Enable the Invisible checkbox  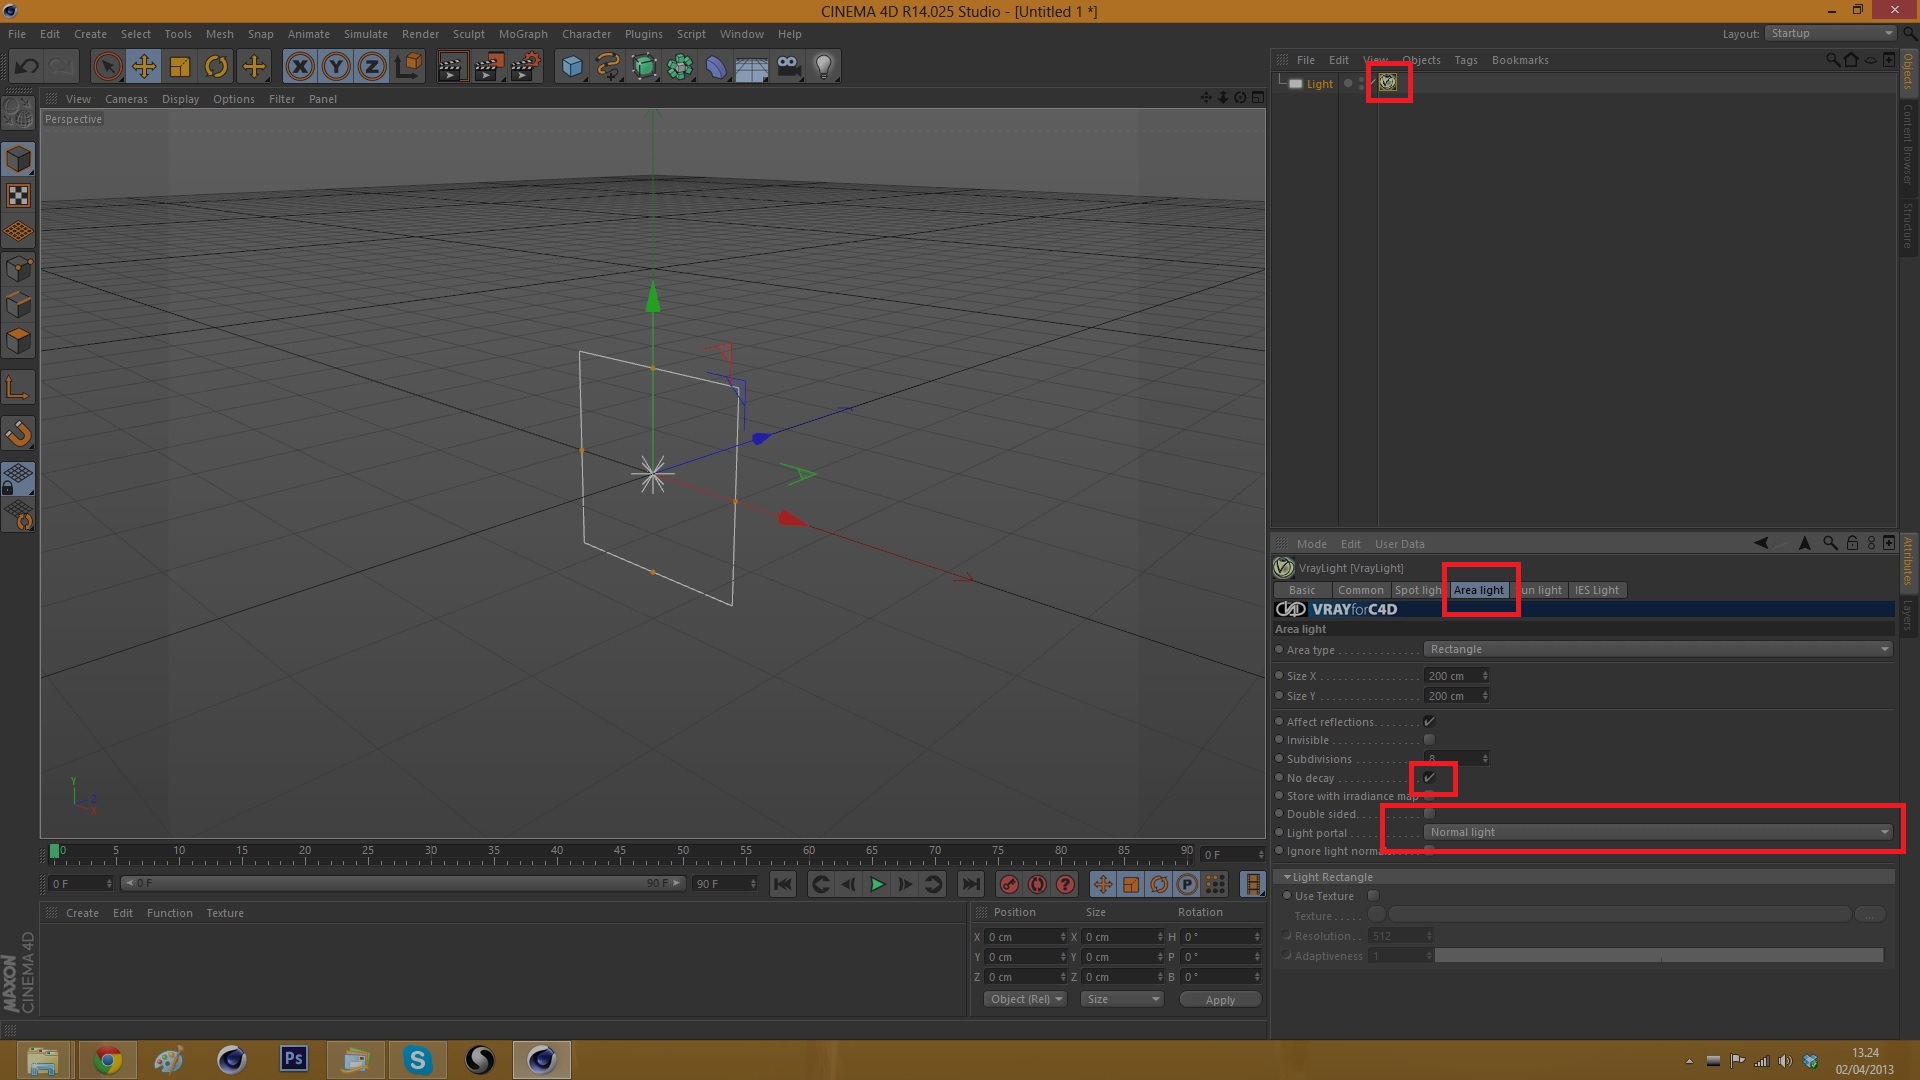(x=1429, y=740)
